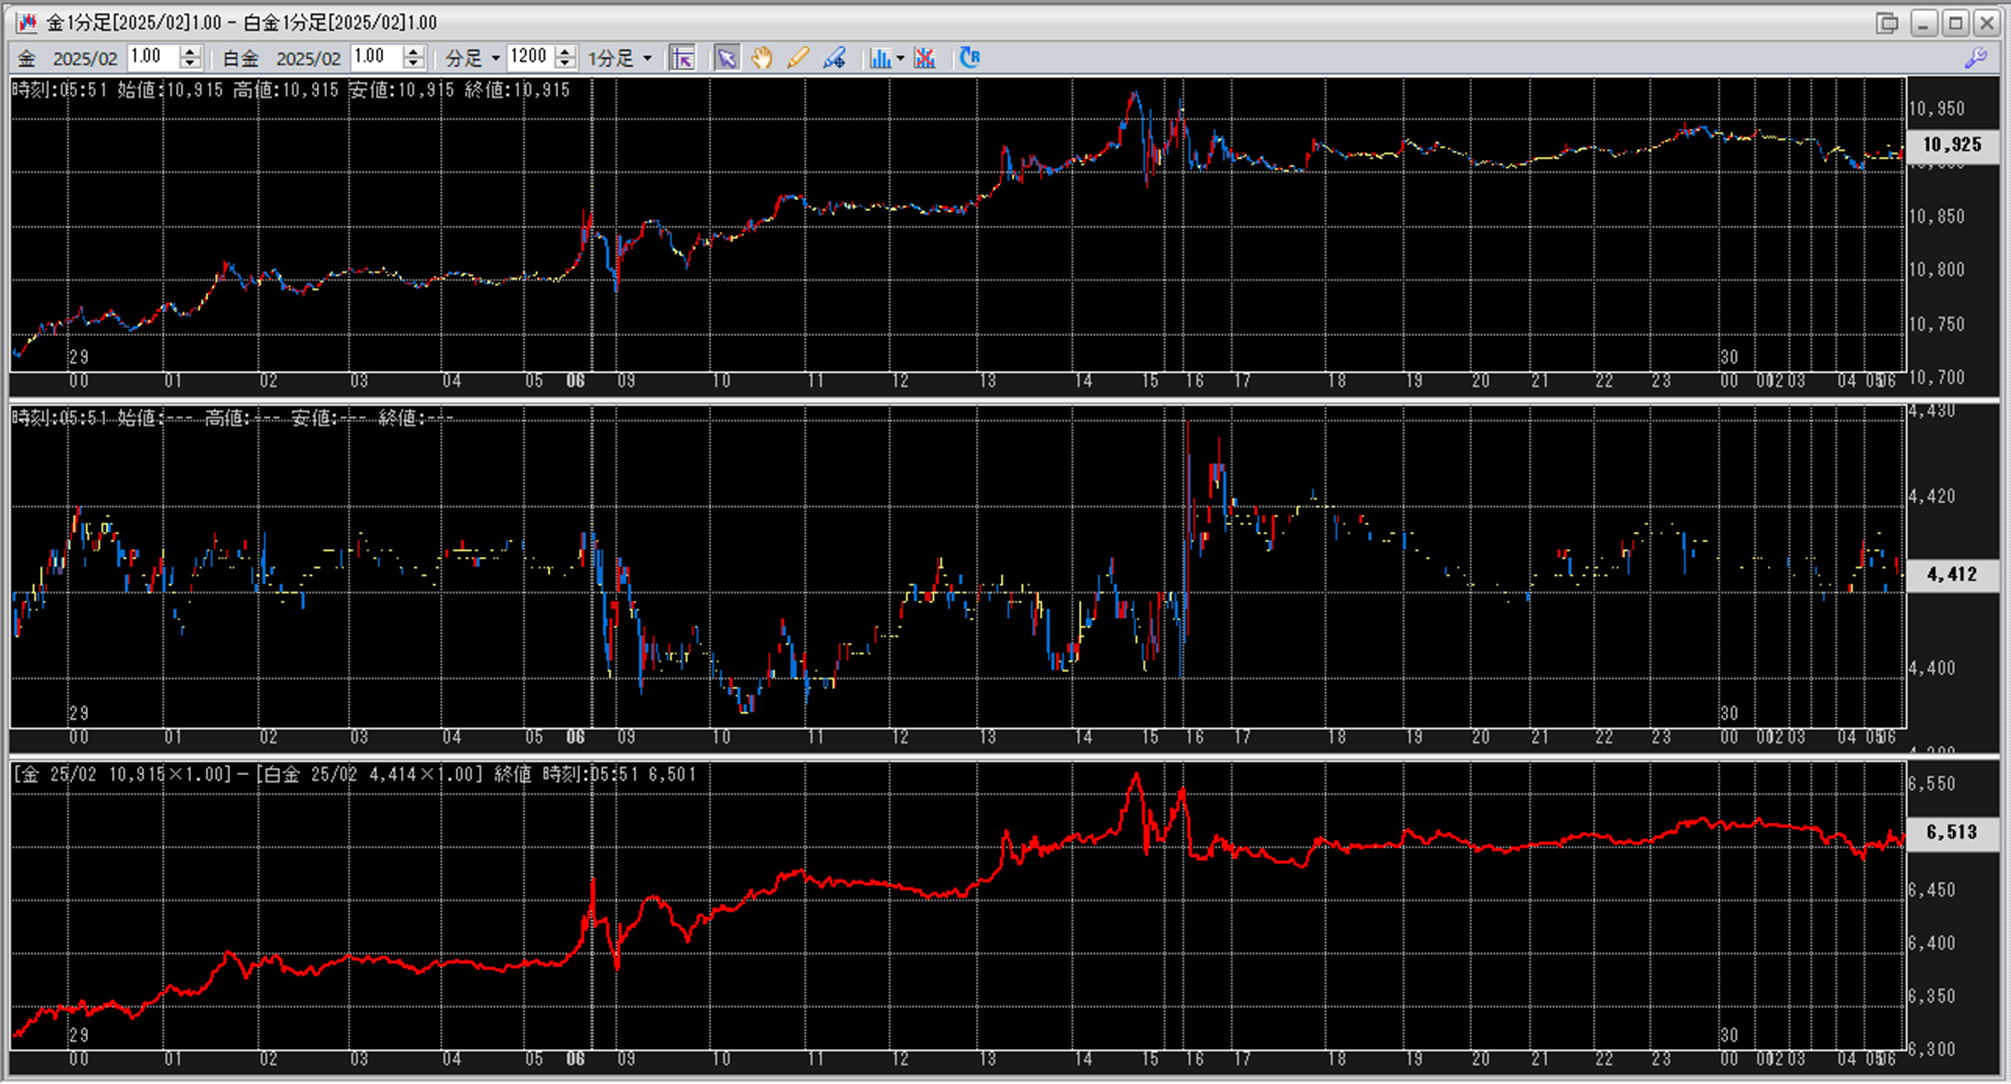
Task: Maximize the chart window
Action: point(1956,22)
